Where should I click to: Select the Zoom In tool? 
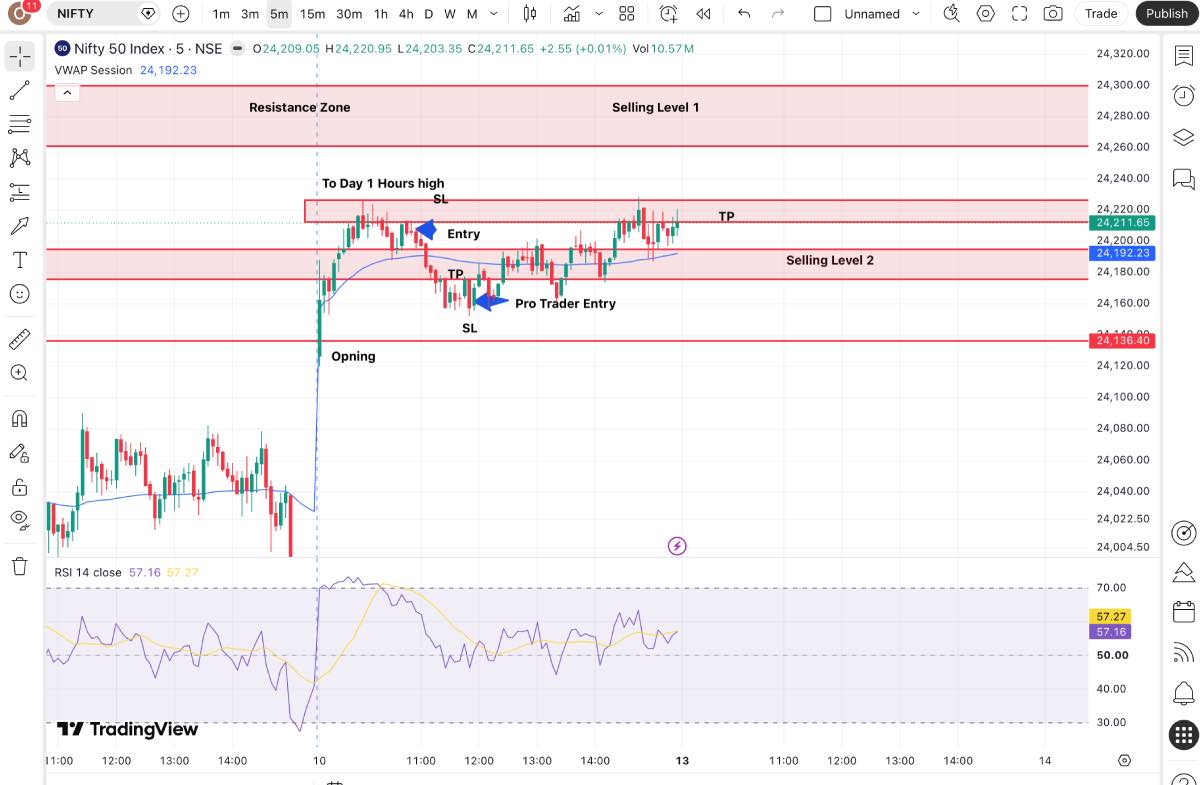(20, 373)
